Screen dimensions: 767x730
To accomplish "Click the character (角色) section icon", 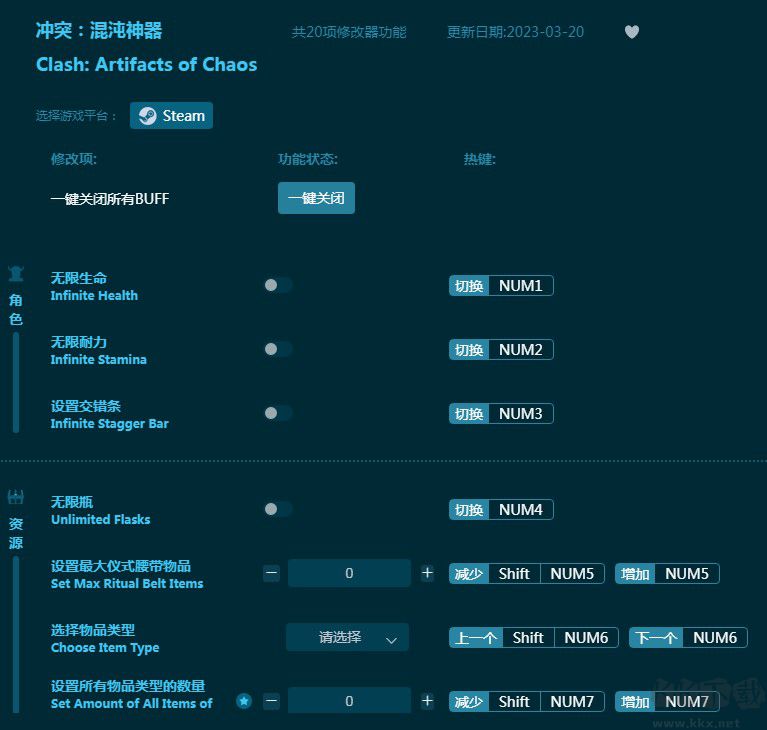I will tap(16, 274).
